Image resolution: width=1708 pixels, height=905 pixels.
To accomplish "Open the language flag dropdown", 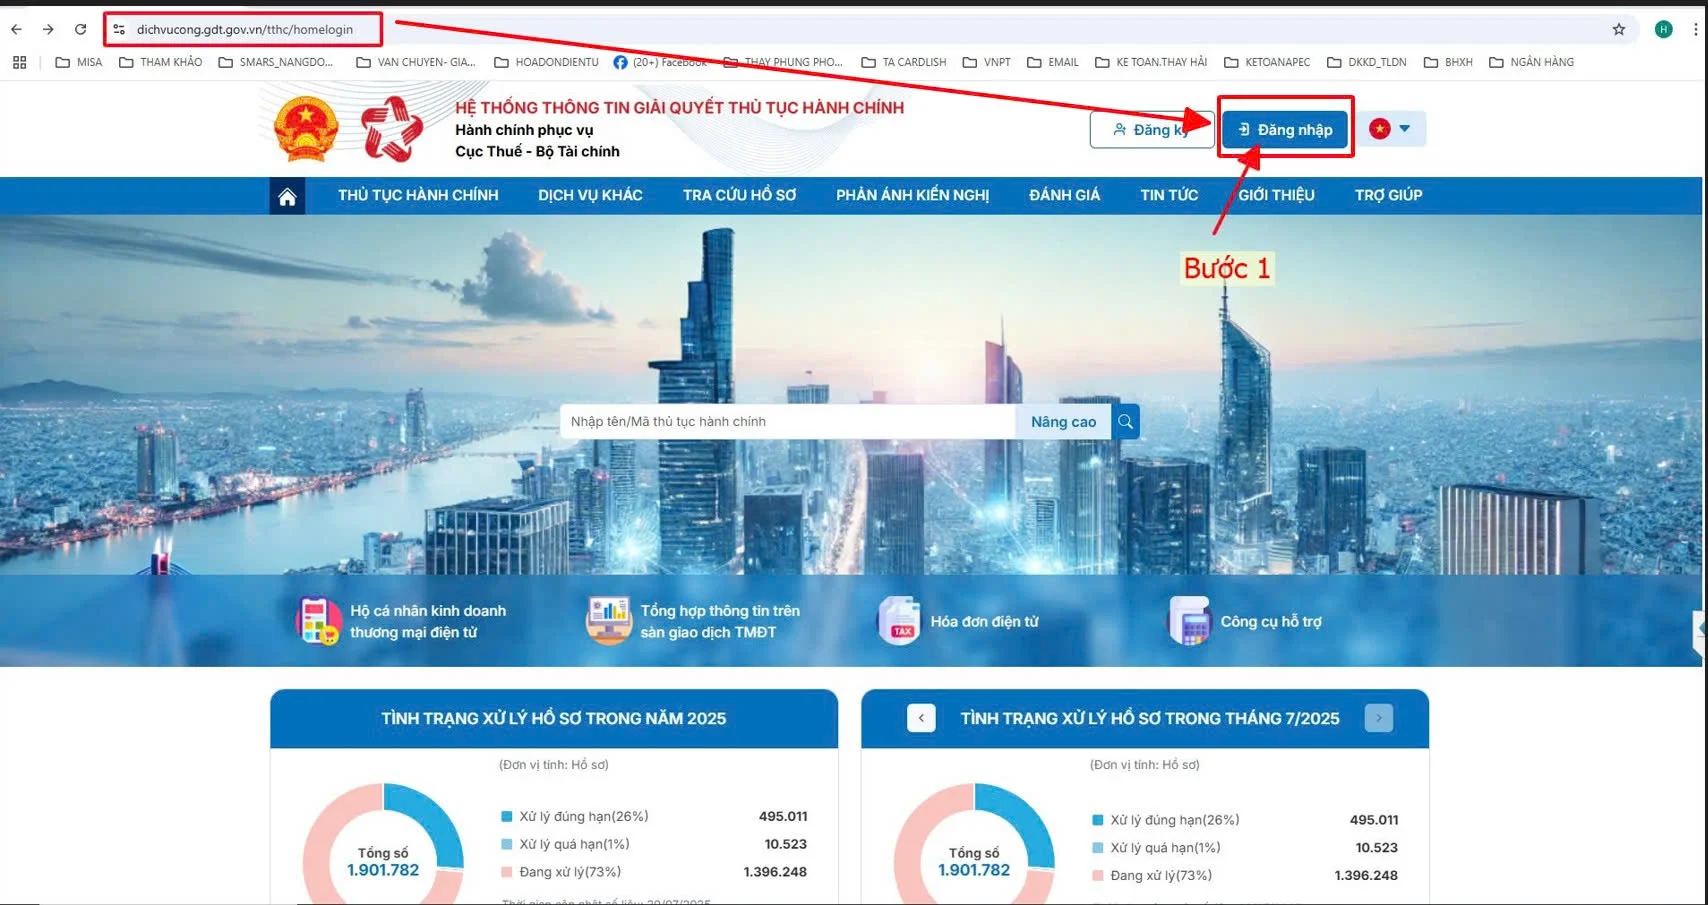I will point(1391,129).
